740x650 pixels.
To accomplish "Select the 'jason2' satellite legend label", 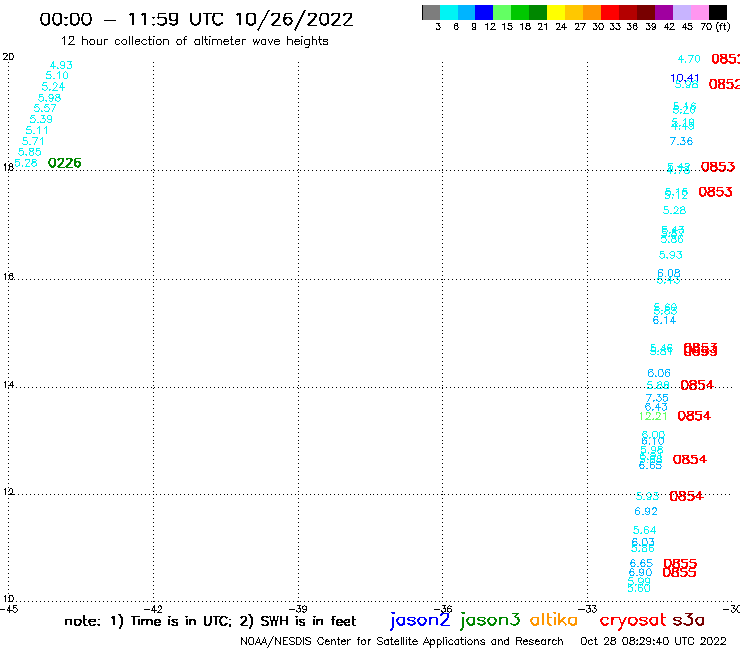I will 420,620.
